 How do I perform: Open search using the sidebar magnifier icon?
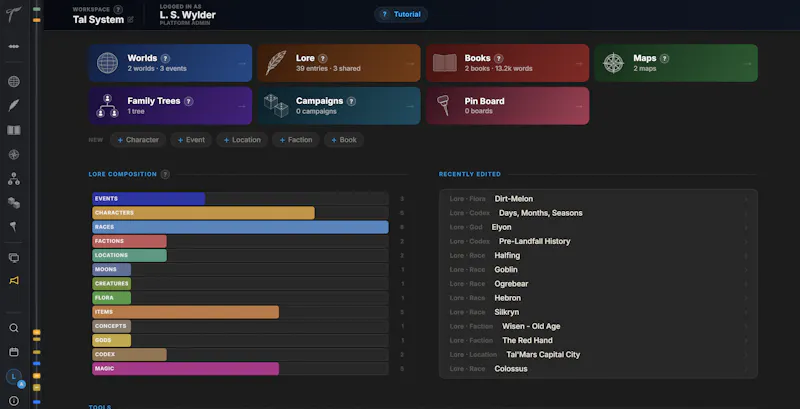click(x=14, y=328)
